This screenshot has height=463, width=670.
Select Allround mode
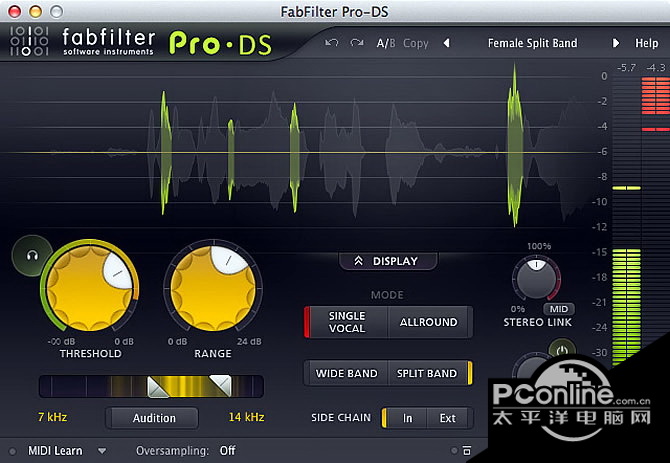(429, 322)
